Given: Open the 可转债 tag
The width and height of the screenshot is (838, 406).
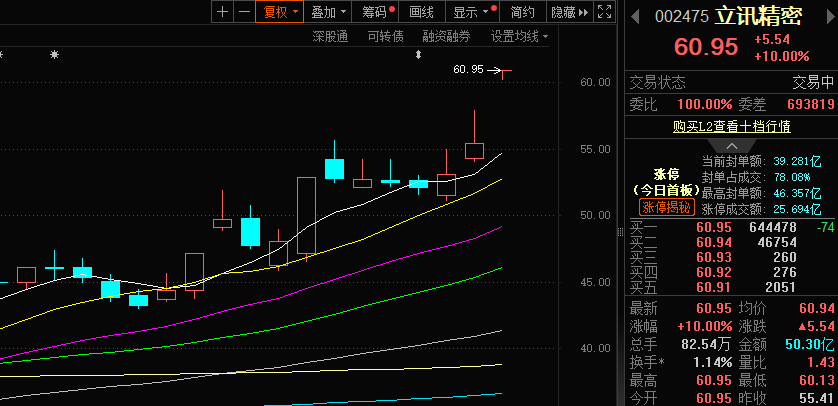Looking at the screenshot, I should coord(385,37).
